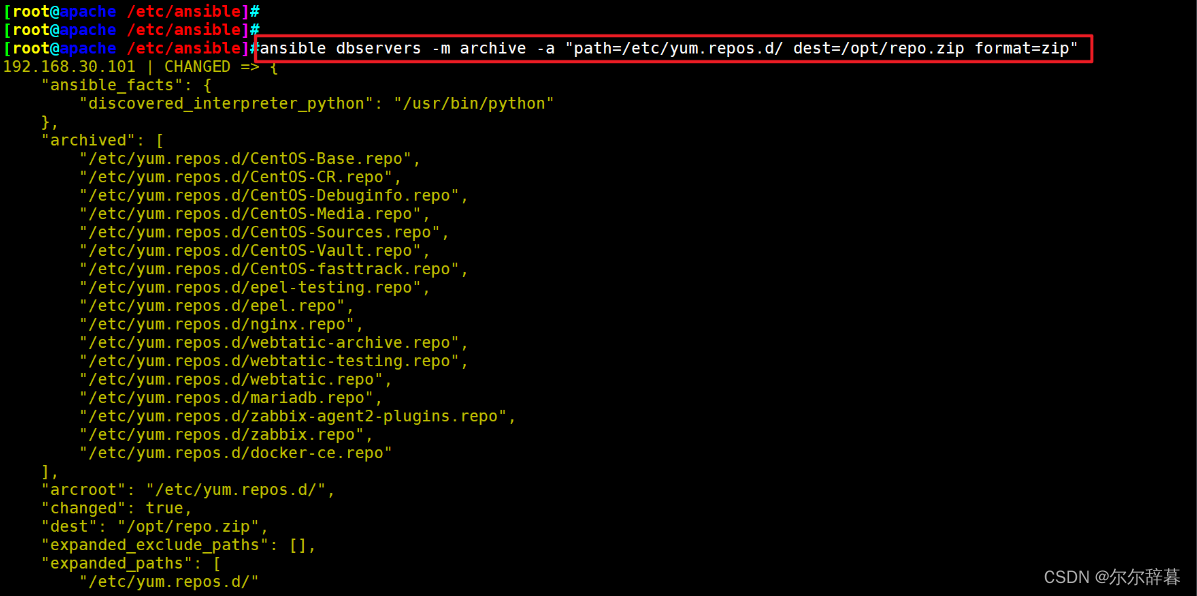Click epel-testing.repo path line
Image resolution: width=1197 pixels, height=596 pixels.
pyautogui.click(x=255, y=288)
